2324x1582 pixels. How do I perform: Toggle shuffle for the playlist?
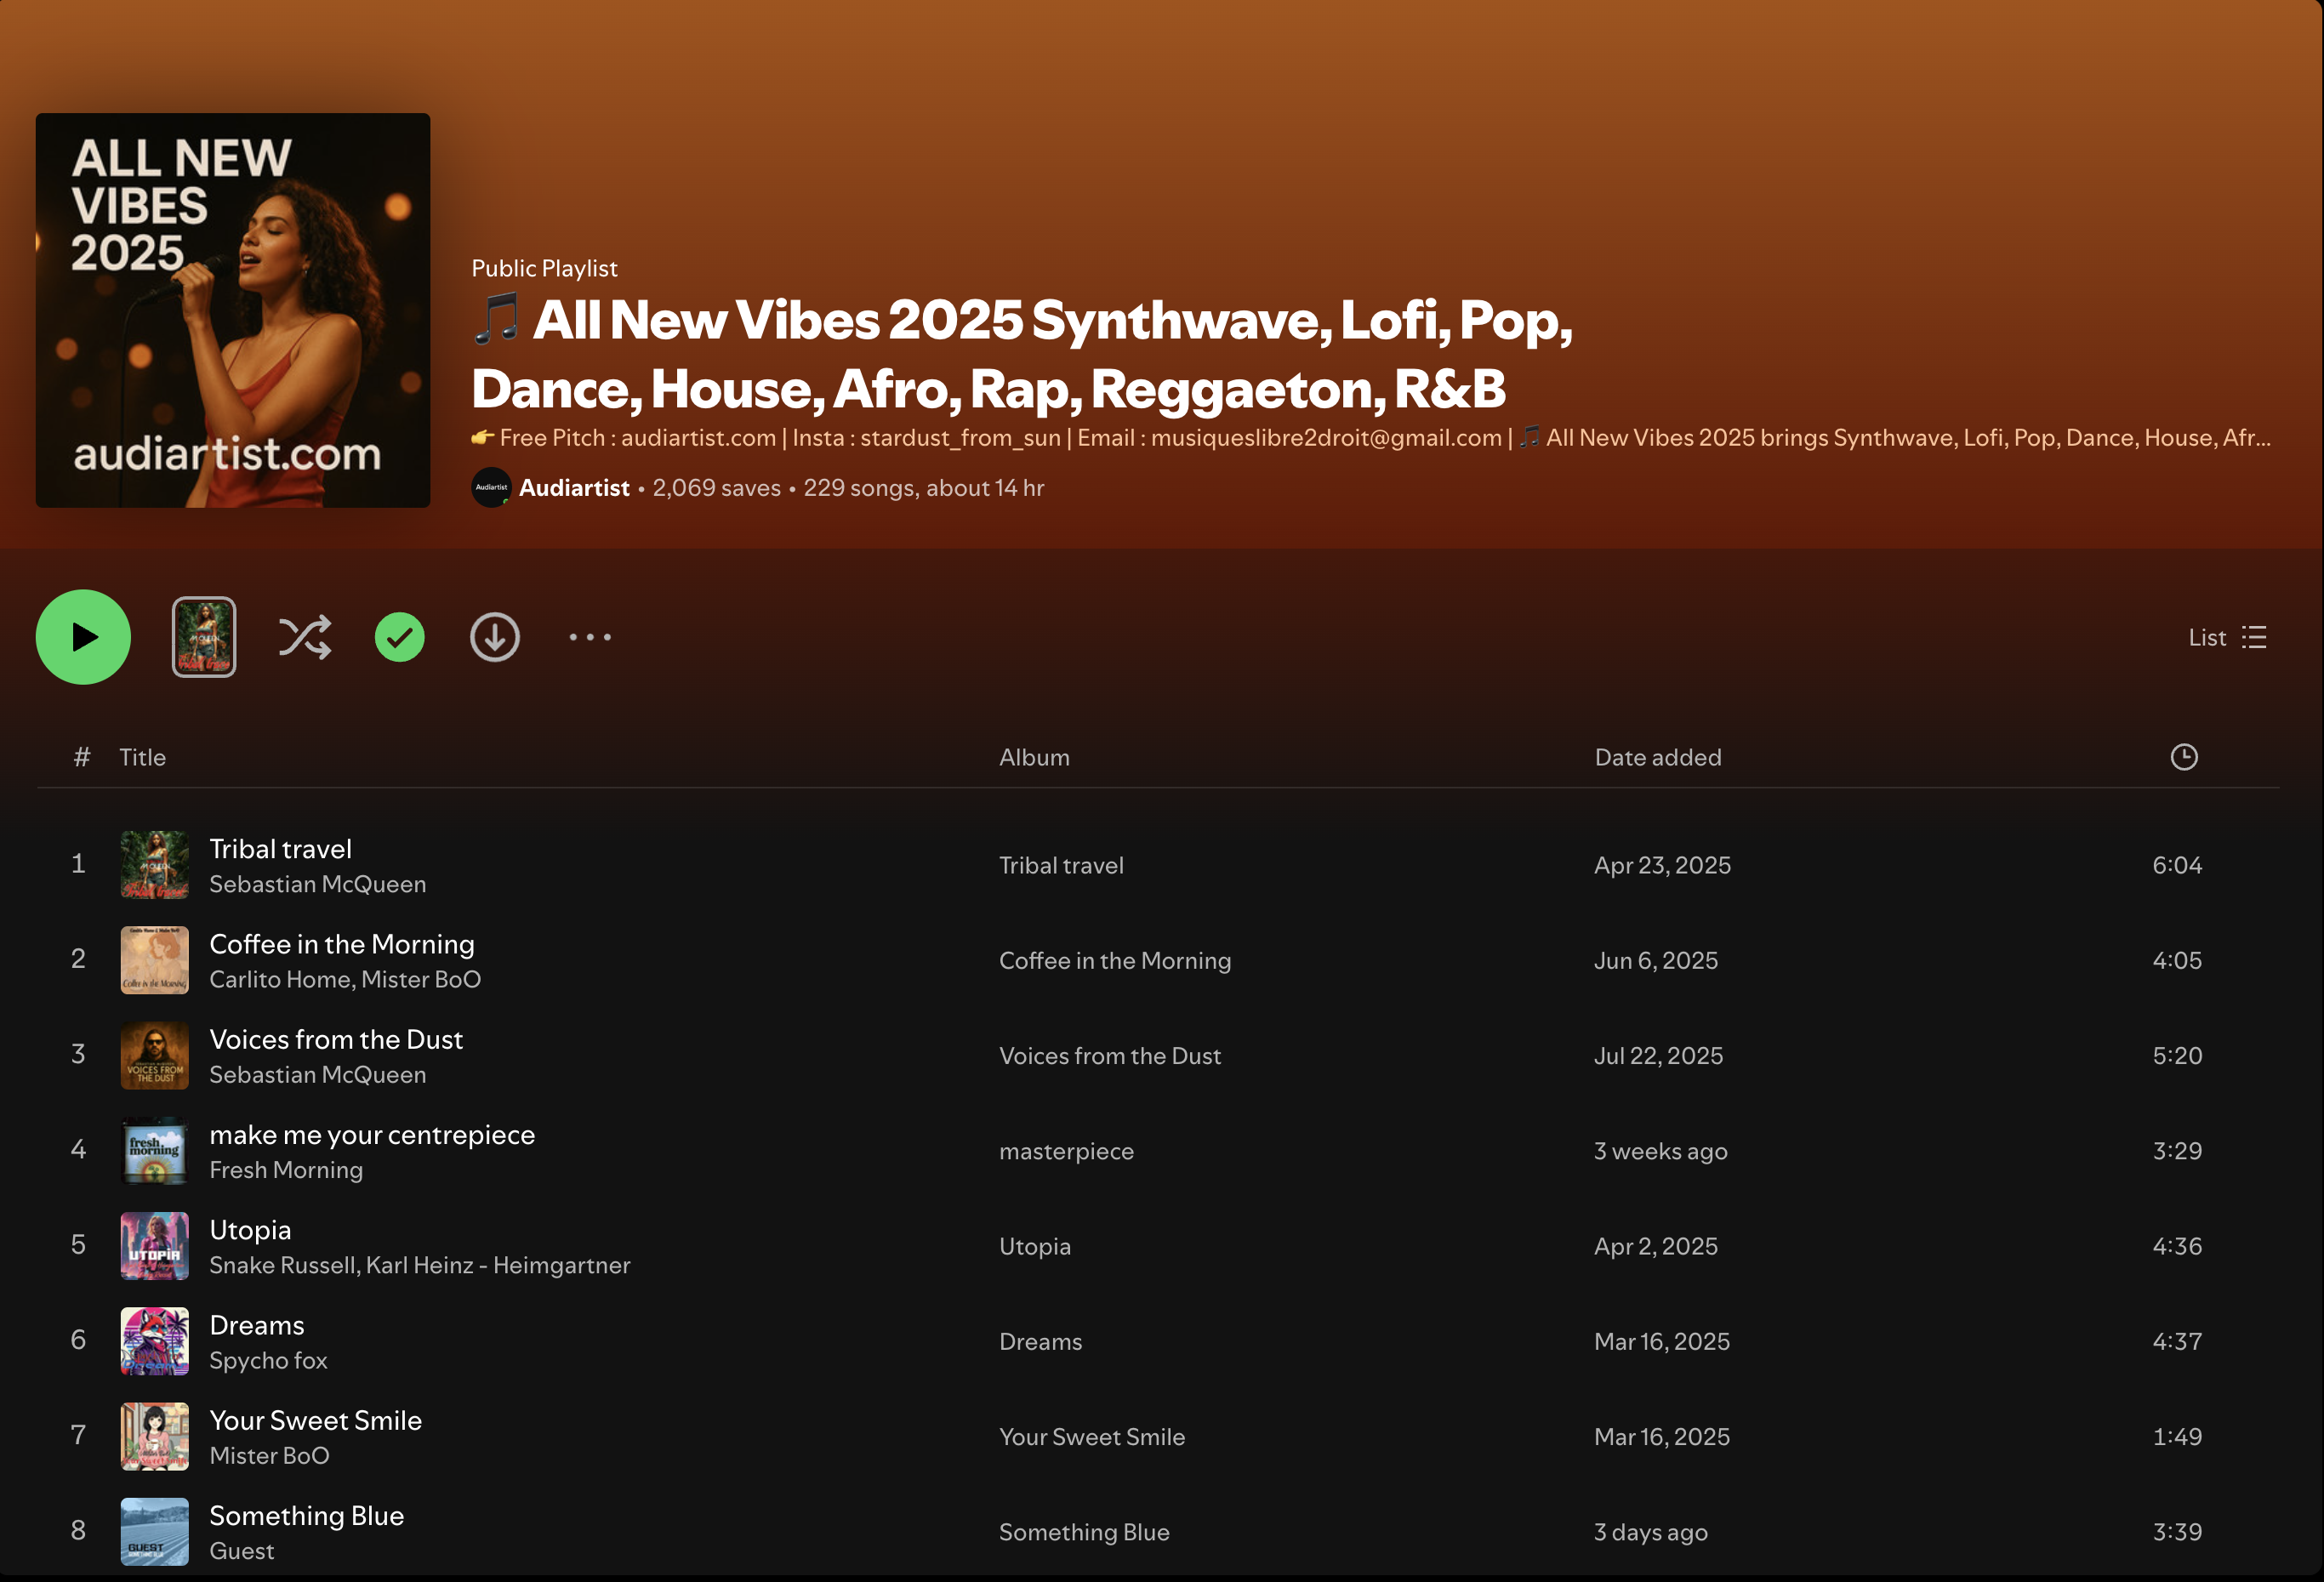click(x=304, y=637)
